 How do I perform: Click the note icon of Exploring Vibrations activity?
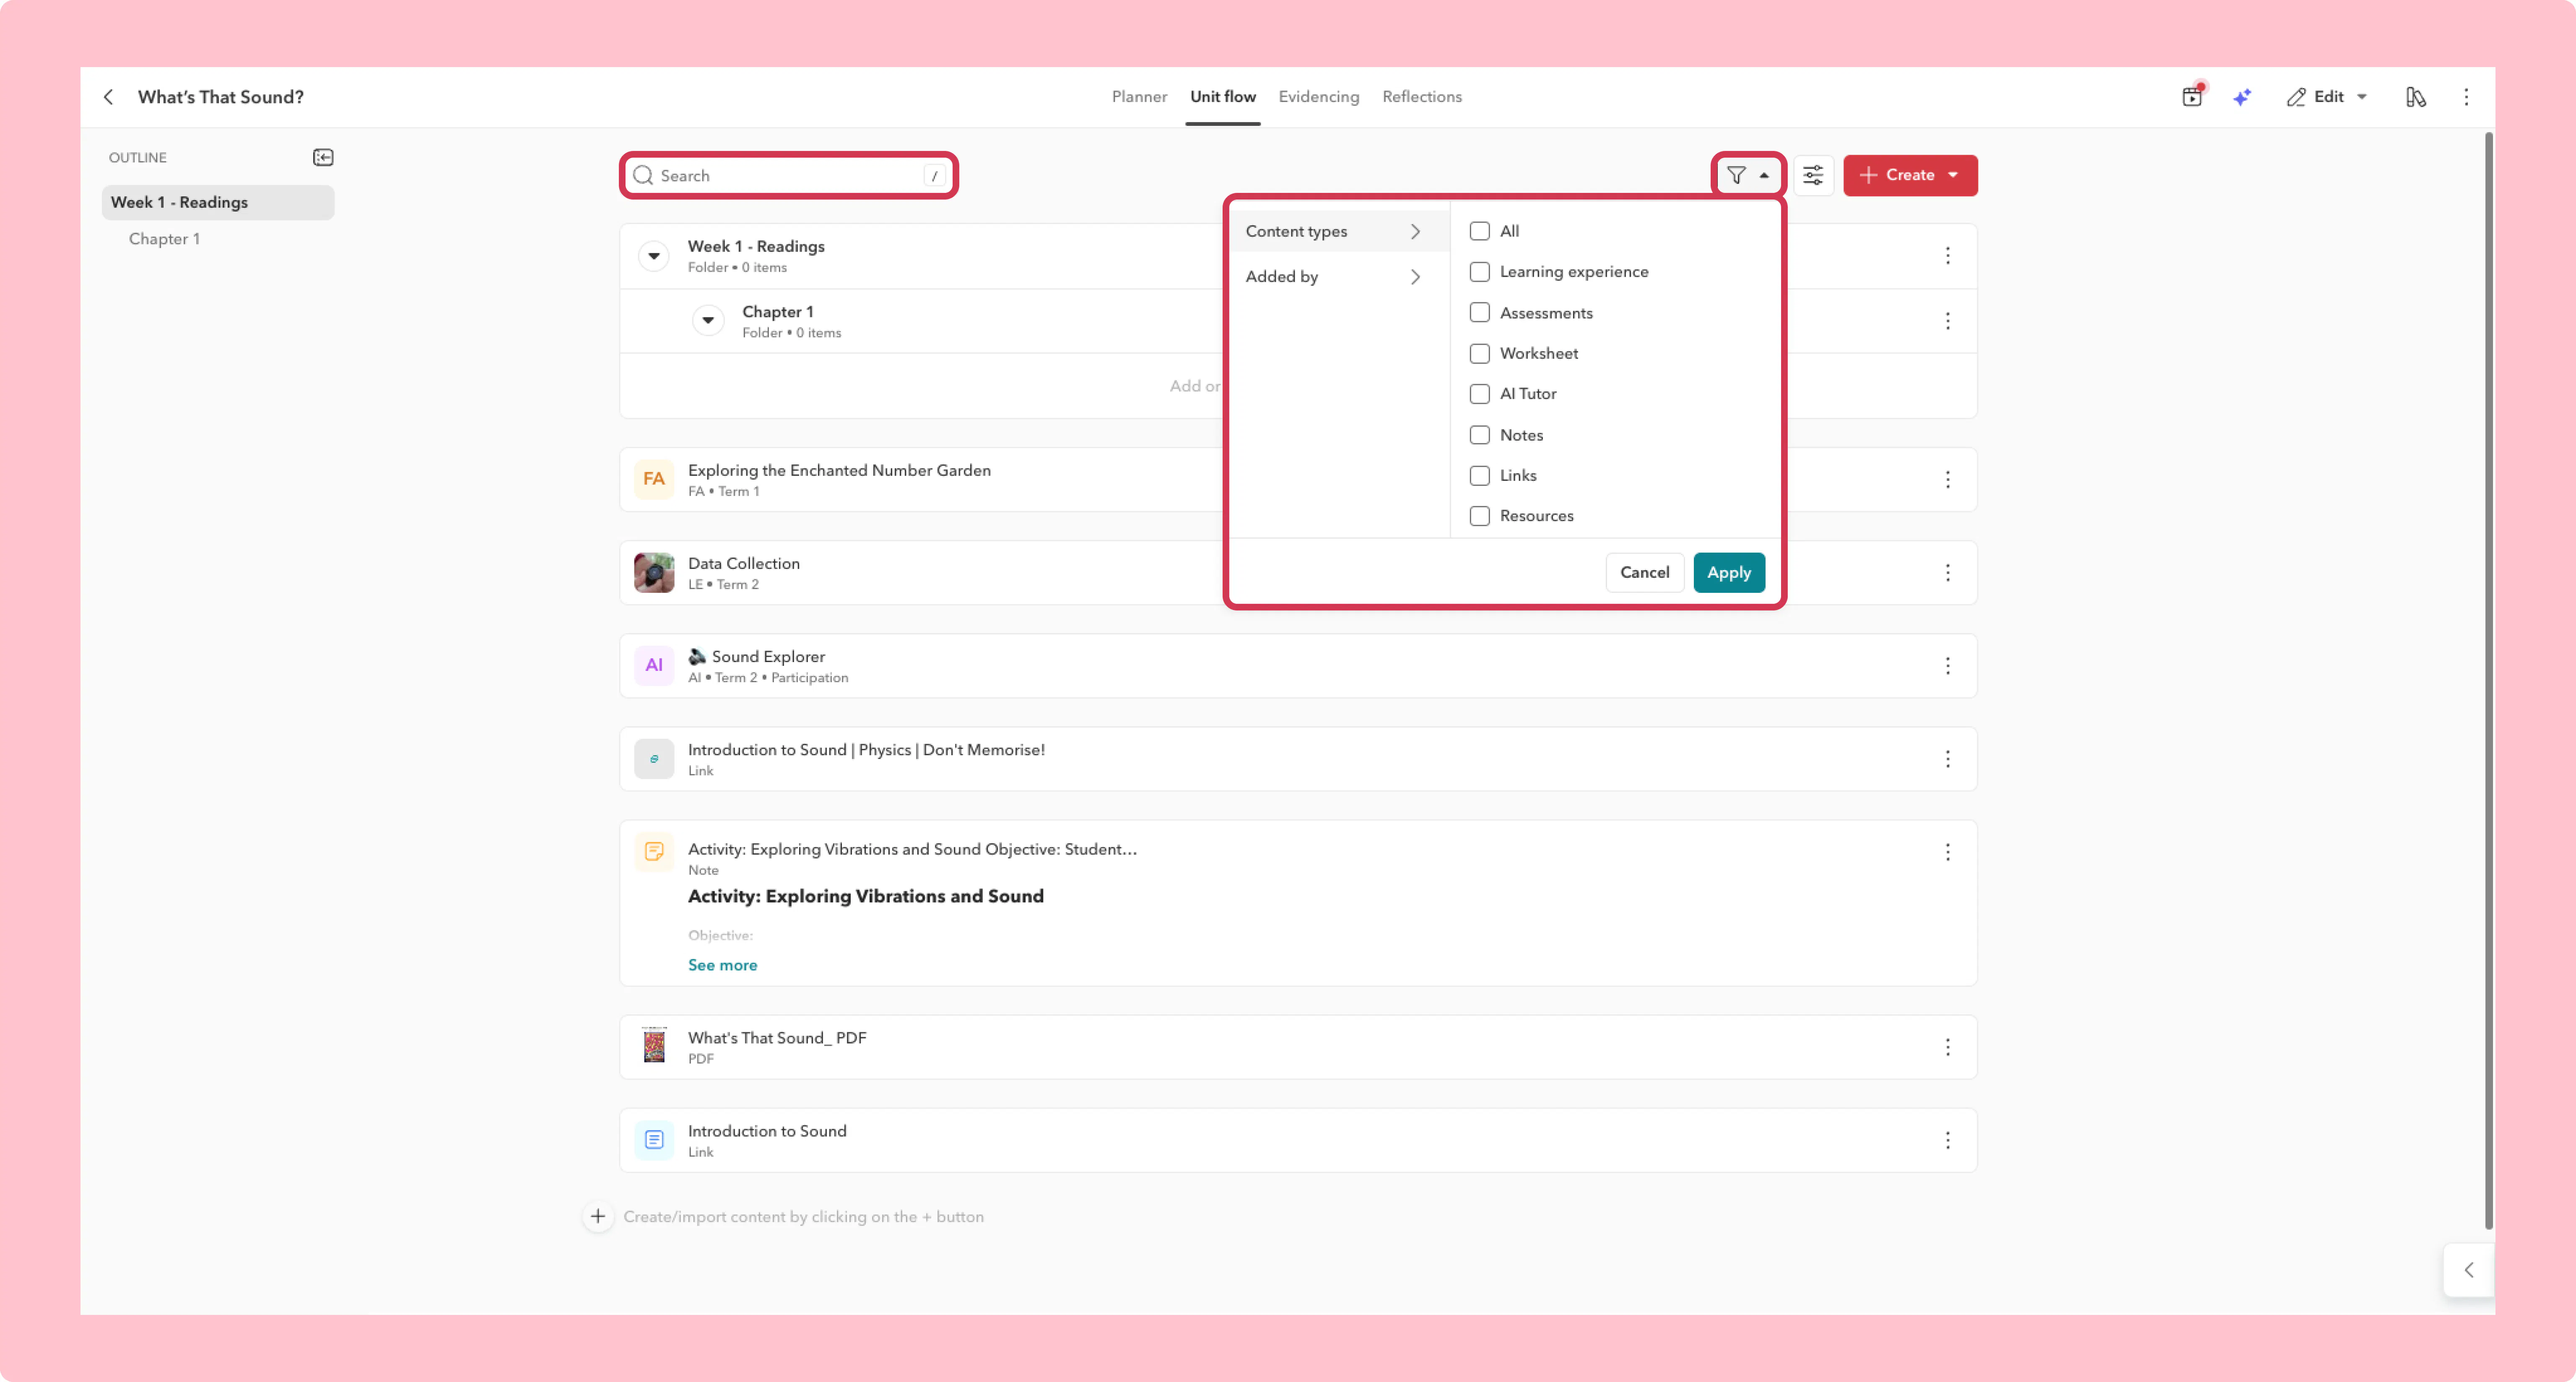tap(654, 851)
